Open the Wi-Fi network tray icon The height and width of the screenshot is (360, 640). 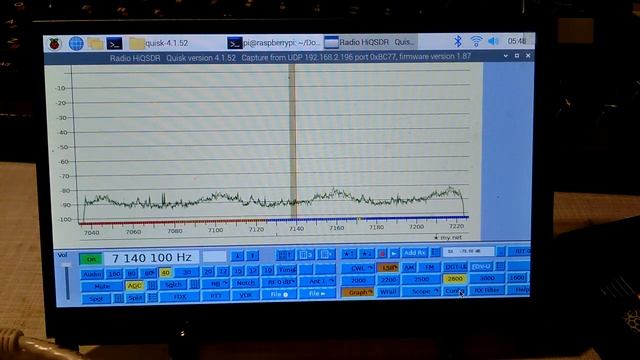coord(476,41)
